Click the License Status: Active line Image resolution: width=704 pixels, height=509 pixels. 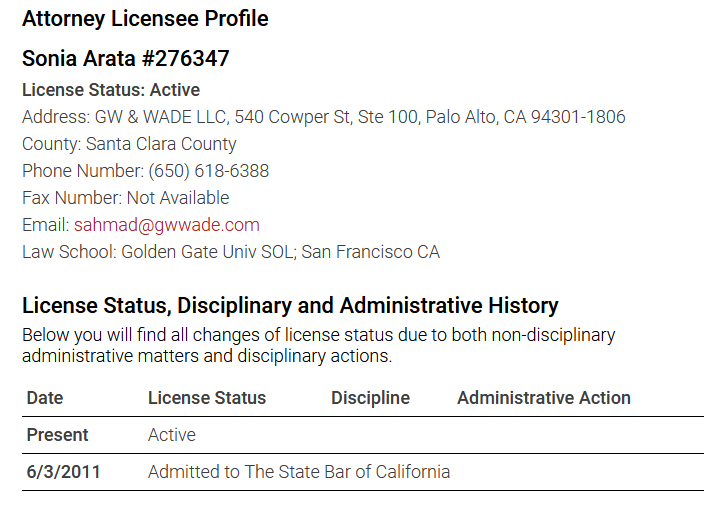[111, 90]
